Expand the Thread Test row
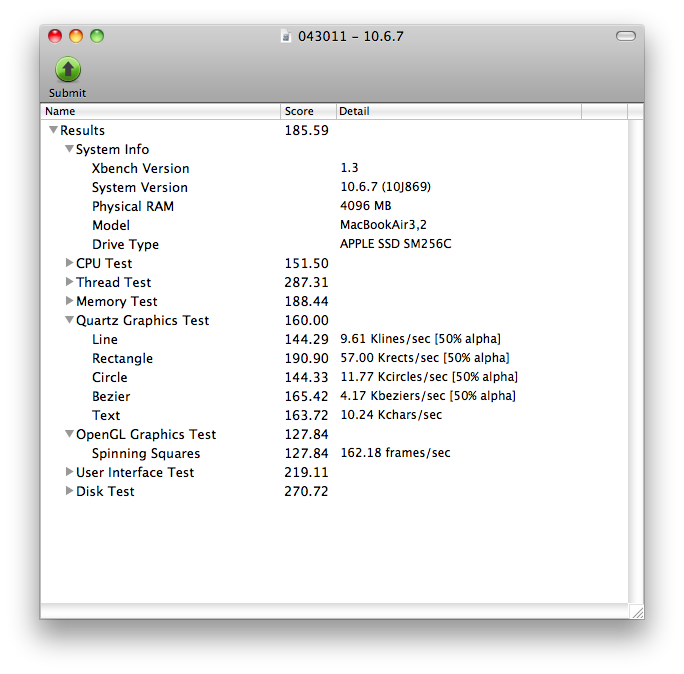The height and width of the screenshot is (674, 684). pyautogui.click(x=69, y=282)
